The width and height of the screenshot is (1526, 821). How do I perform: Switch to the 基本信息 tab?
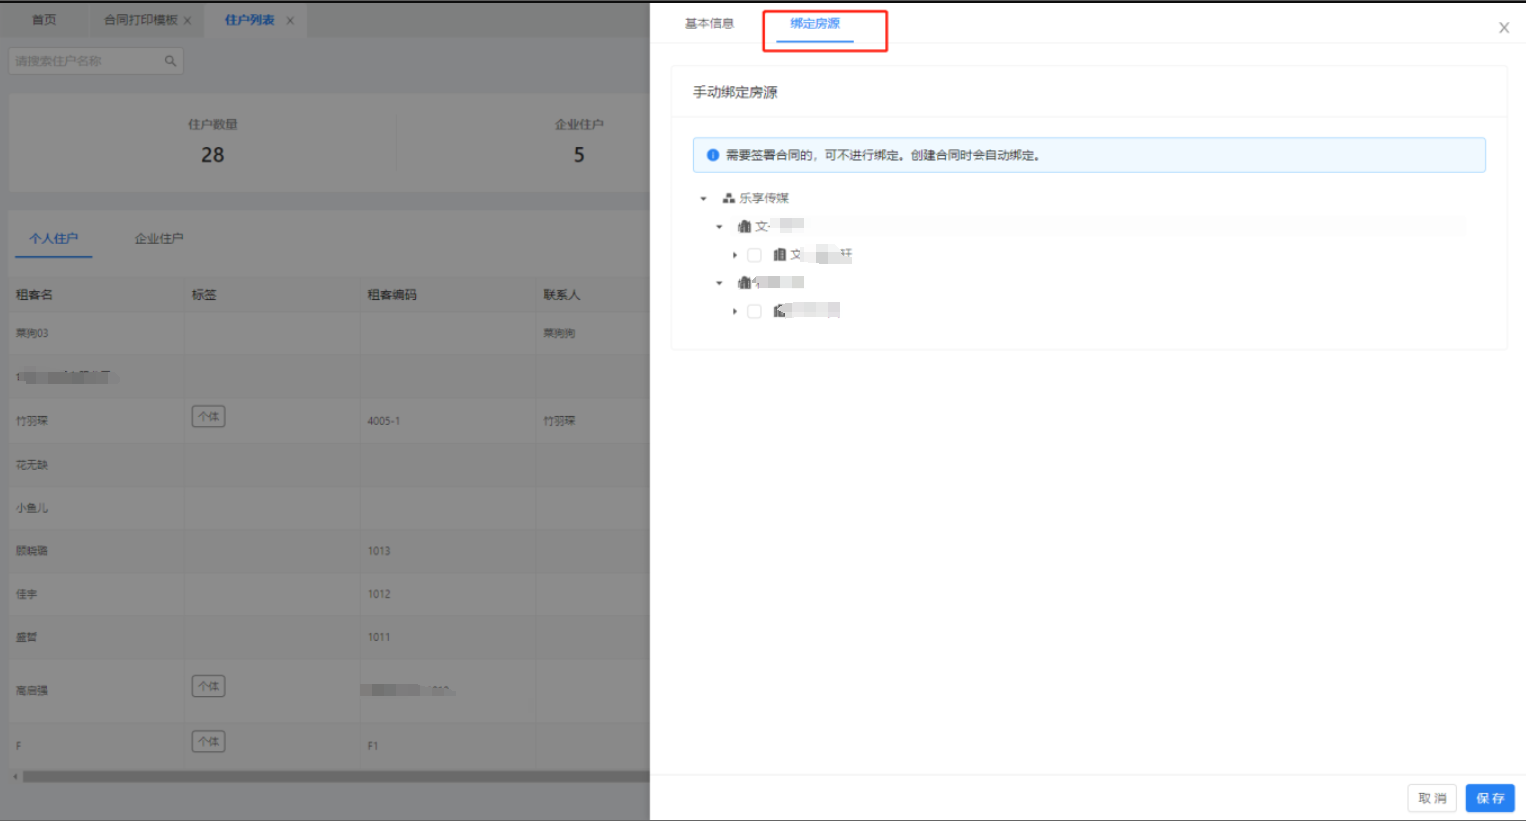click(709, 24)
